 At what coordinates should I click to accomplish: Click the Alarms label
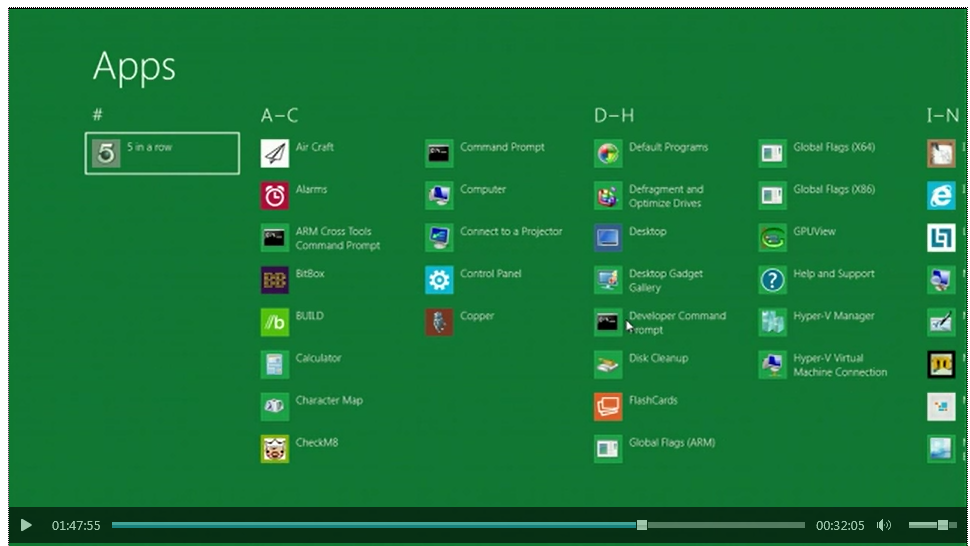tap(311, 189)
